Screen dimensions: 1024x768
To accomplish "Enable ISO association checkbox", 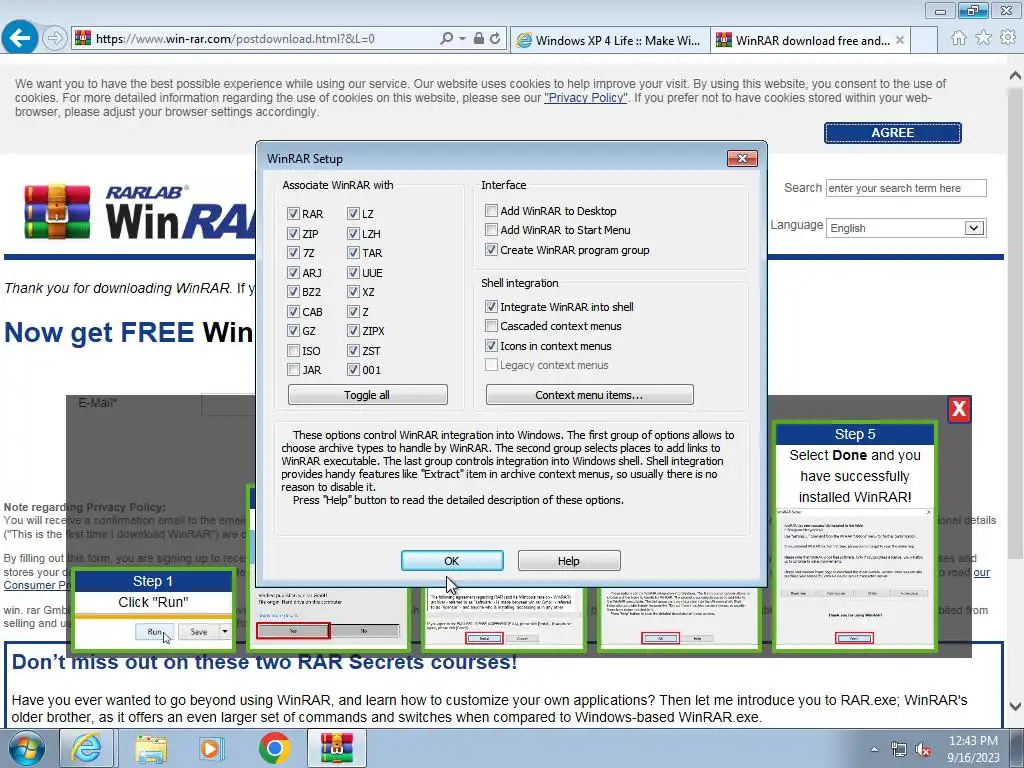I will [x=293, y=351].
